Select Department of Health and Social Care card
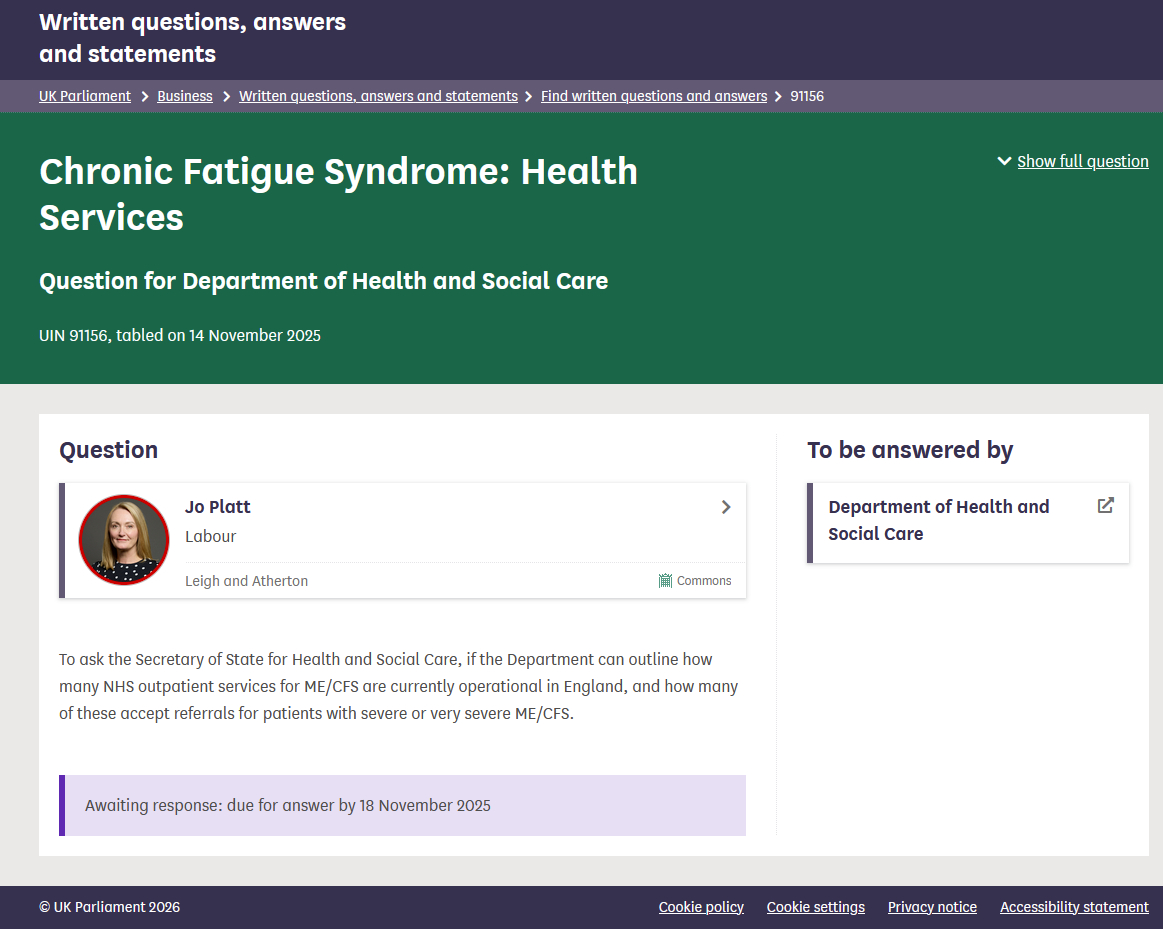Image resolution: width=1163 pixels, height=929 pixels. [x=938, y=520]
